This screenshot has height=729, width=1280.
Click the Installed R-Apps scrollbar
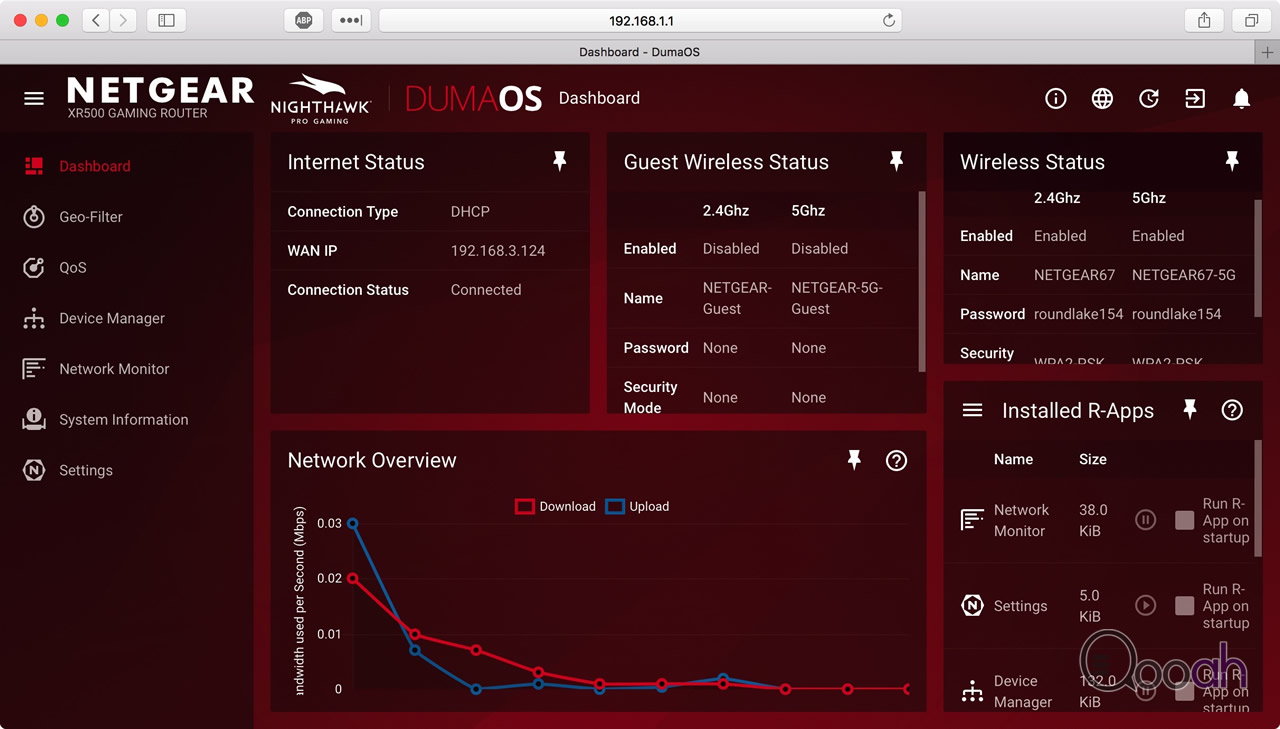pos(1258,498)
